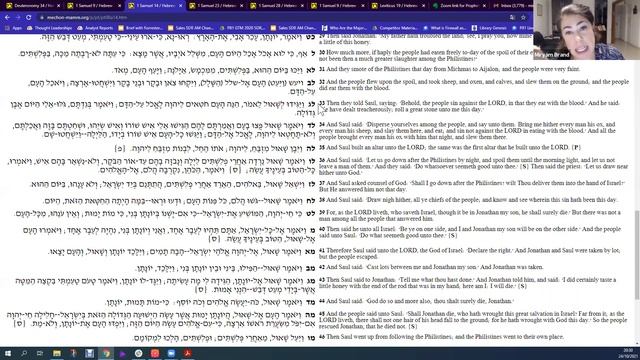
Task: Switch to the Zoom link for Prophets tab
Action: 460,6
